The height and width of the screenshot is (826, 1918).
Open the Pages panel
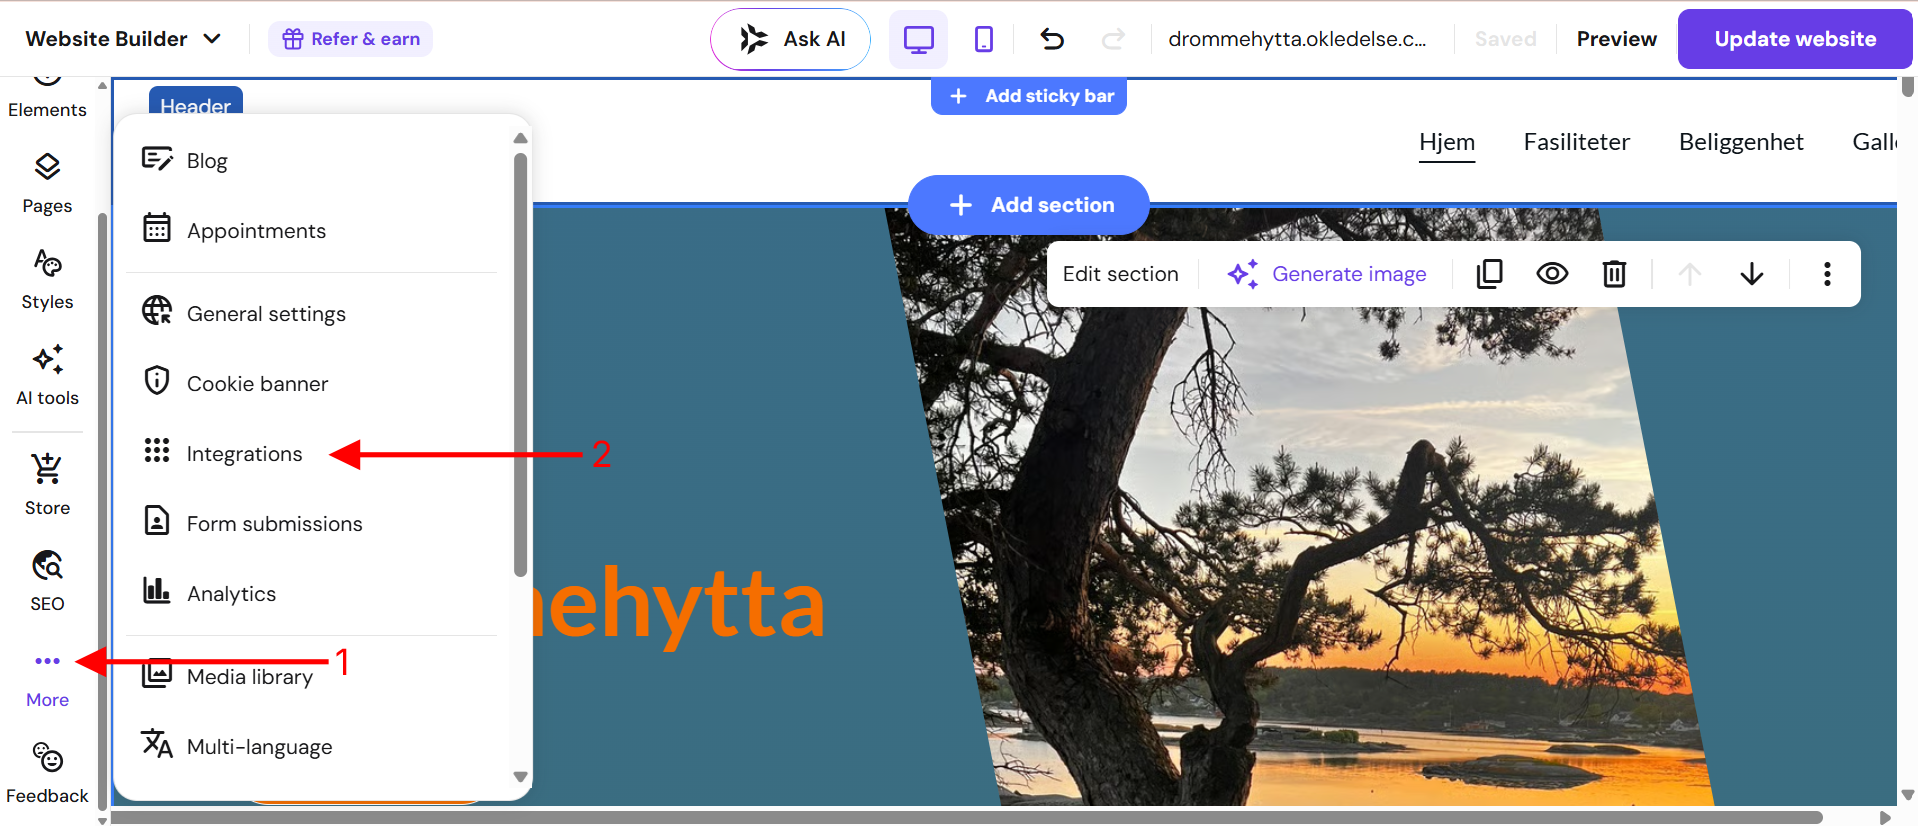[x=47, y=184]
